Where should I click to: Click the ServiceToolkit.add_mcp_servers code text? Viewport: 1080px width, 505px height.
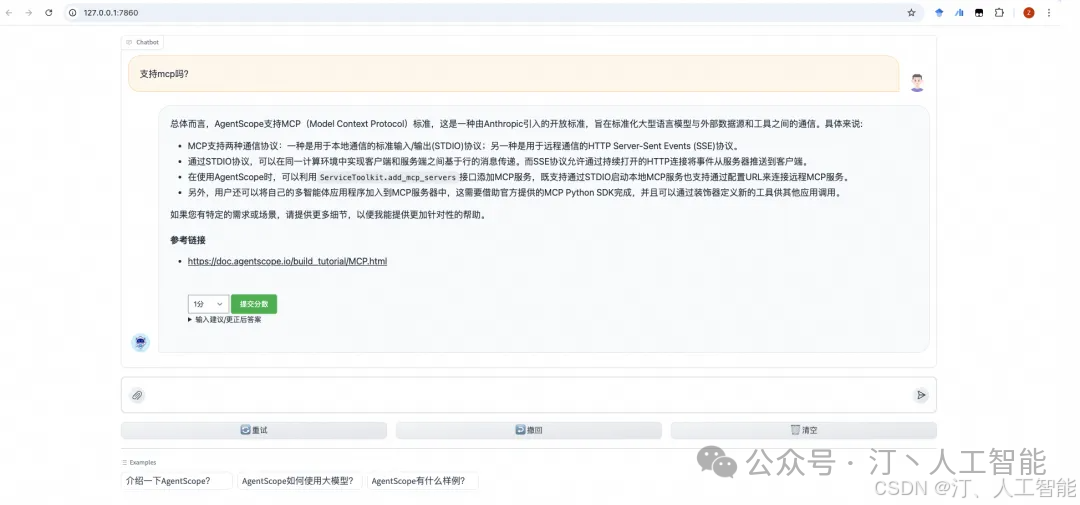(x=388, y=177)
